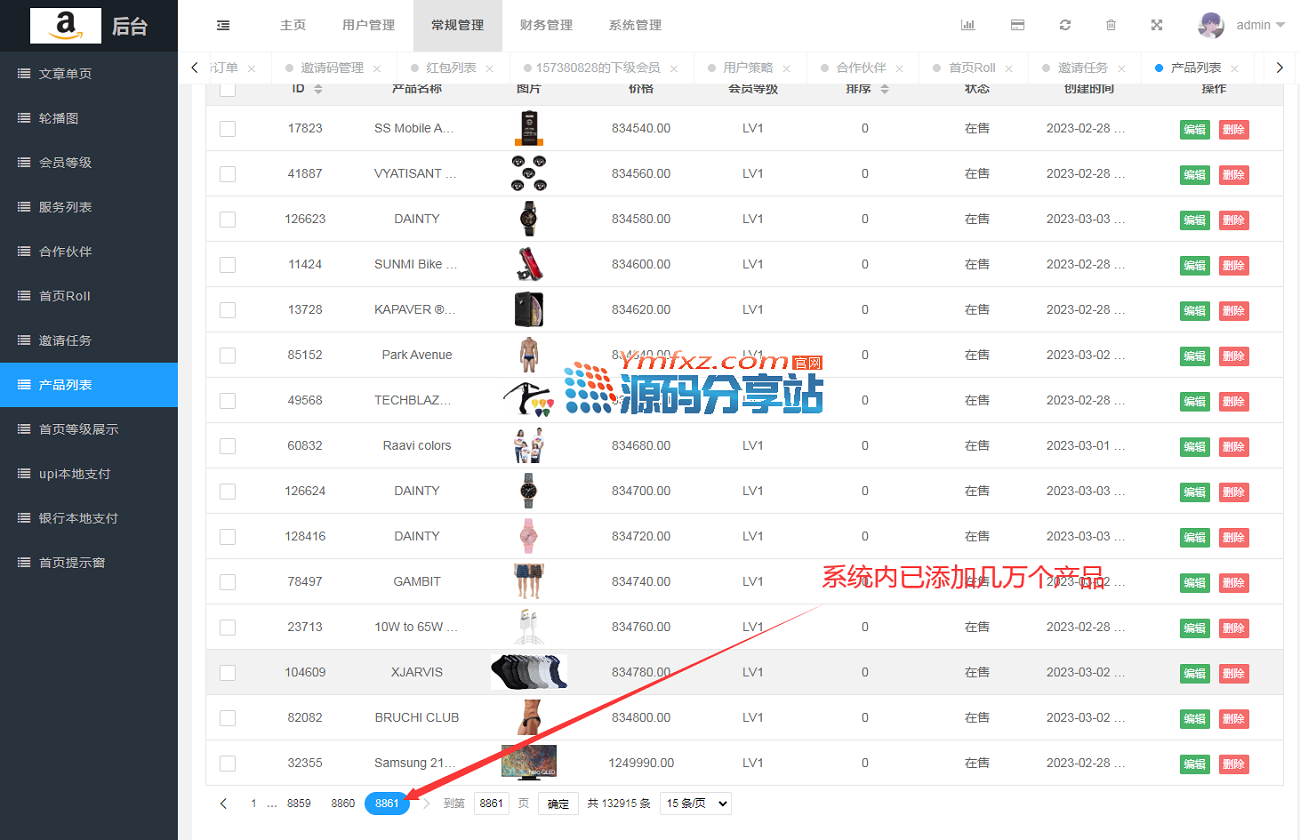The image size is (1300, 840).
Task: Check the checkbox for product ID 17823
Action: (x=227, y=128)
